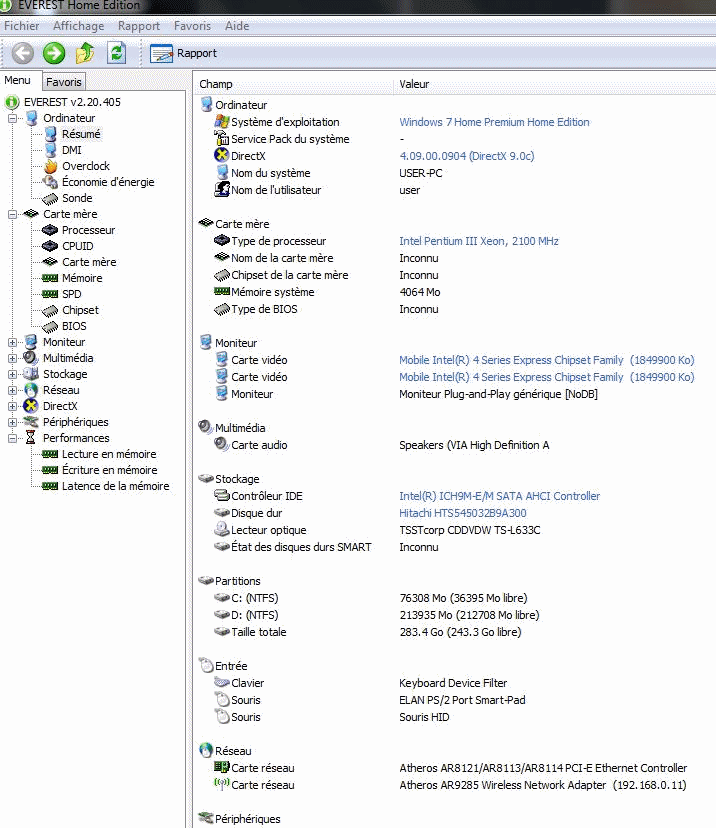Click the green forward arrow button

point(54,53)
